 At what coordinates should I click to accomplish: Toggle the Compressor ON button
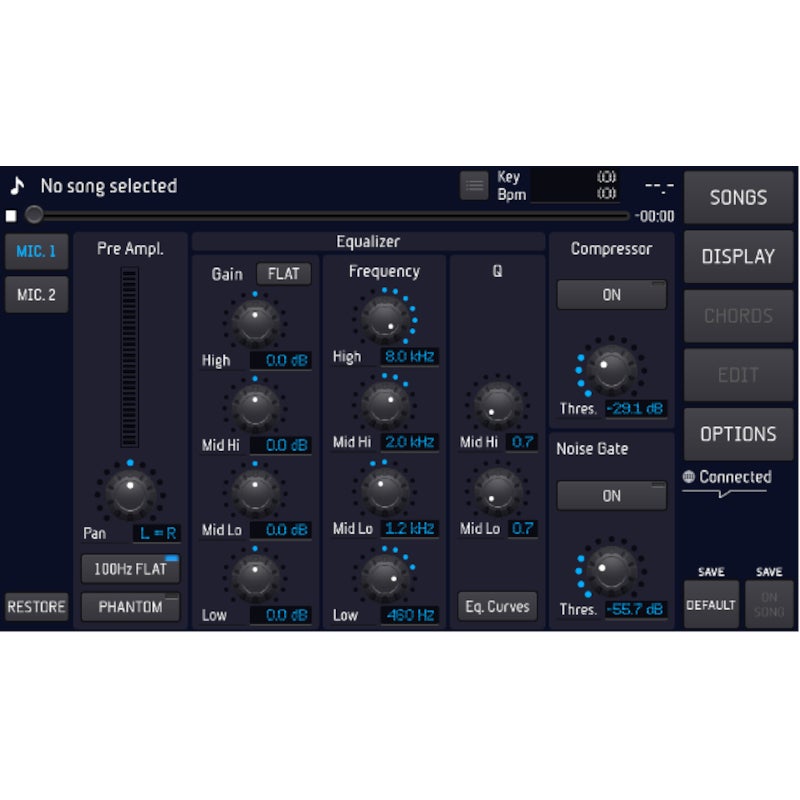[611, 295]
